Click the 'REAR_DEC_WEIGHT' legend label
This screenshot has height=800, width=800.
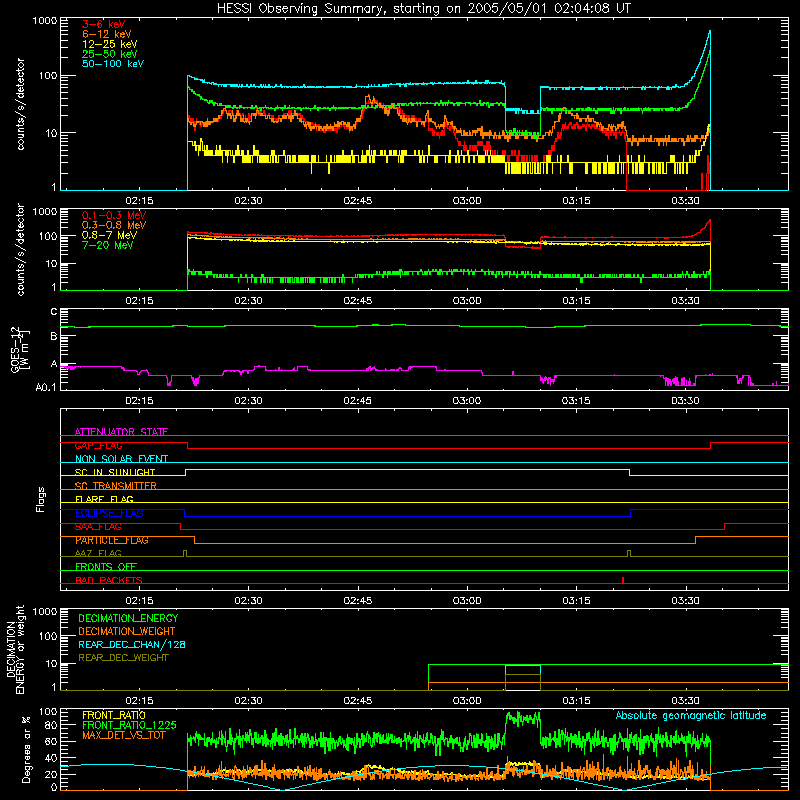(x=123, y=658)
